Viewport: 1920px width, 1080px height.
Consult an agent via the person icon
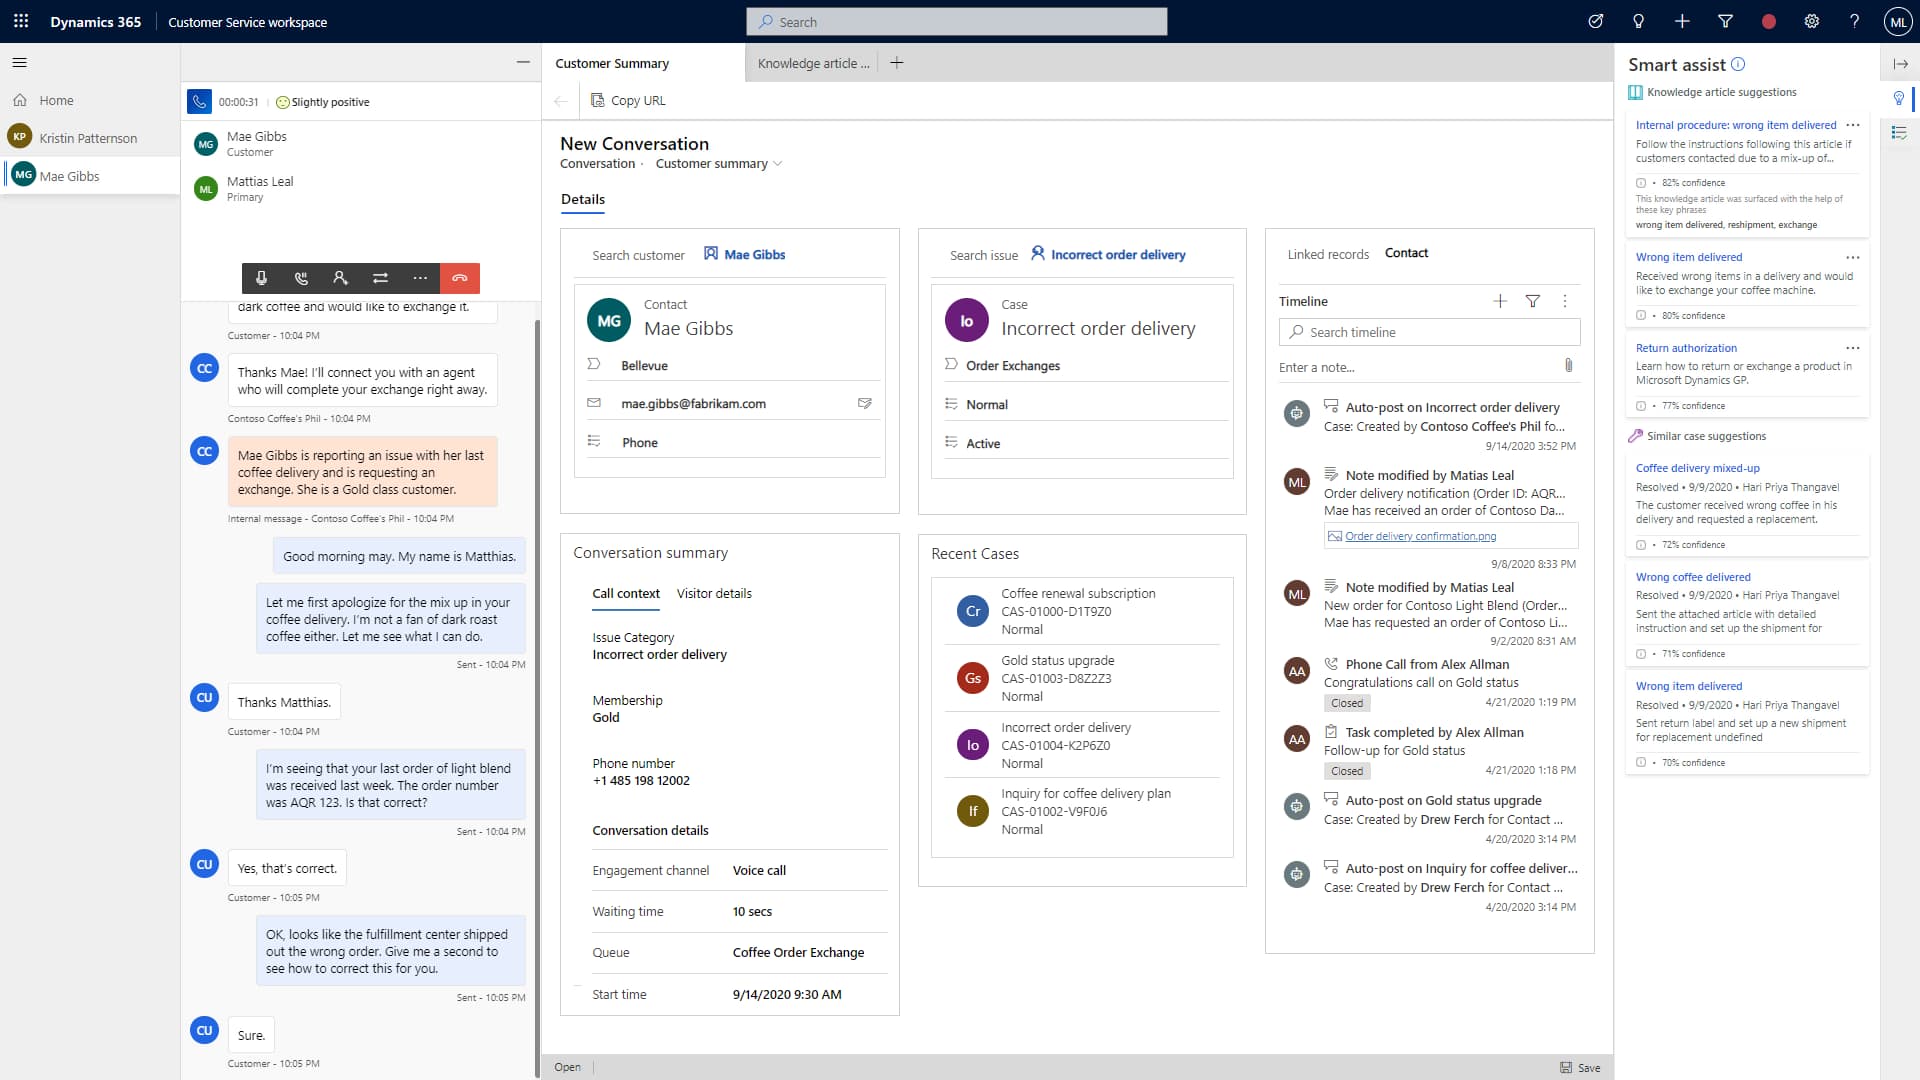(340, 278)
